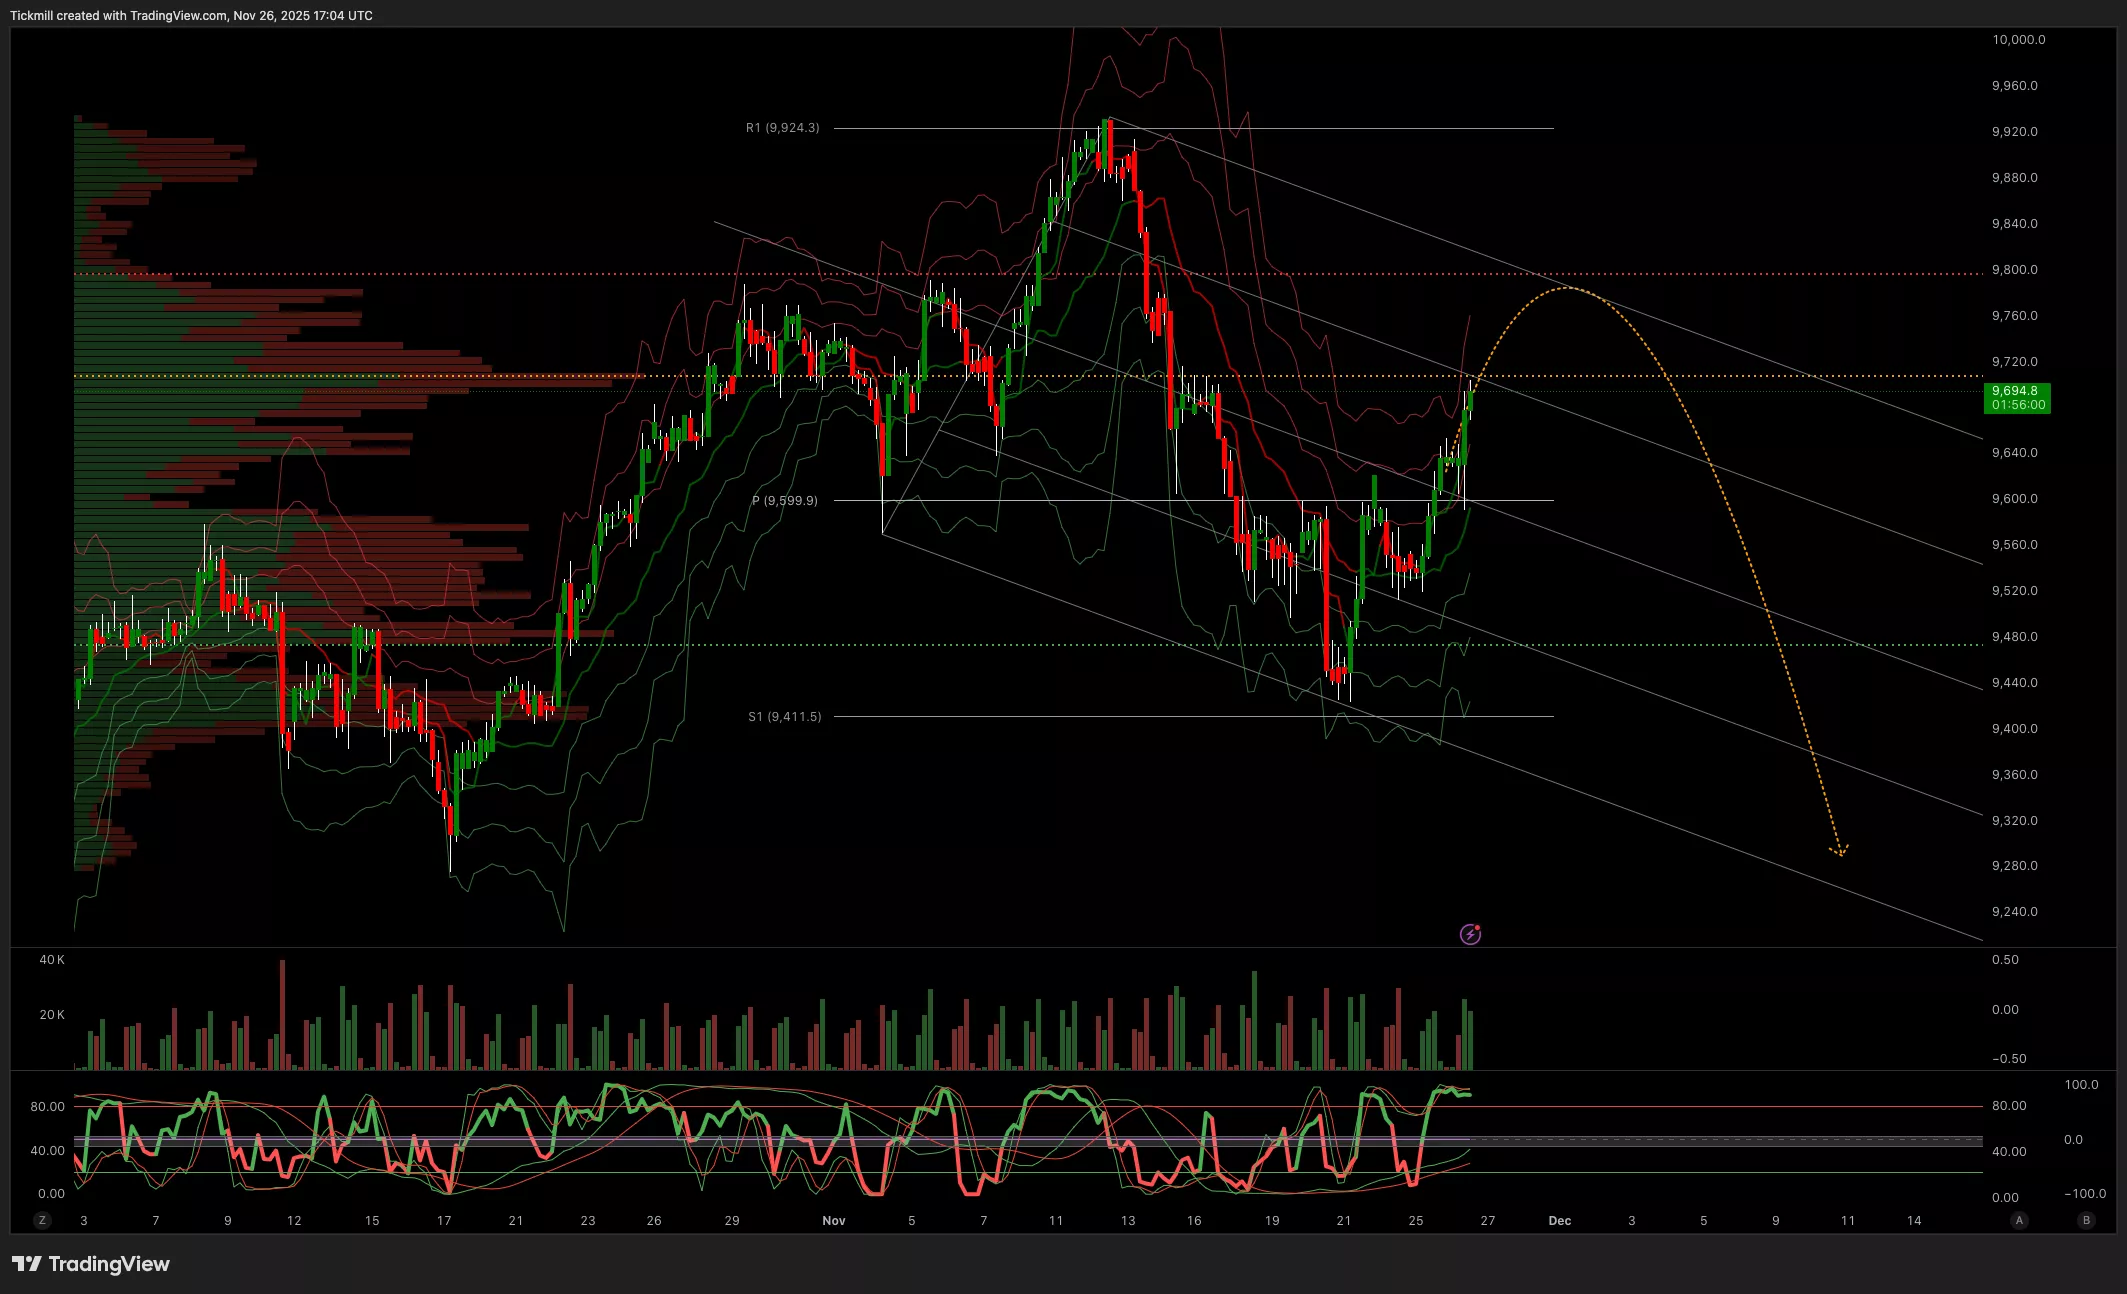The width and height of the screenshot is (2127, 1294).
Task: Click the 80.00 oscillator level label on left
Action: pyautogui.click(x=47, y=1106)
